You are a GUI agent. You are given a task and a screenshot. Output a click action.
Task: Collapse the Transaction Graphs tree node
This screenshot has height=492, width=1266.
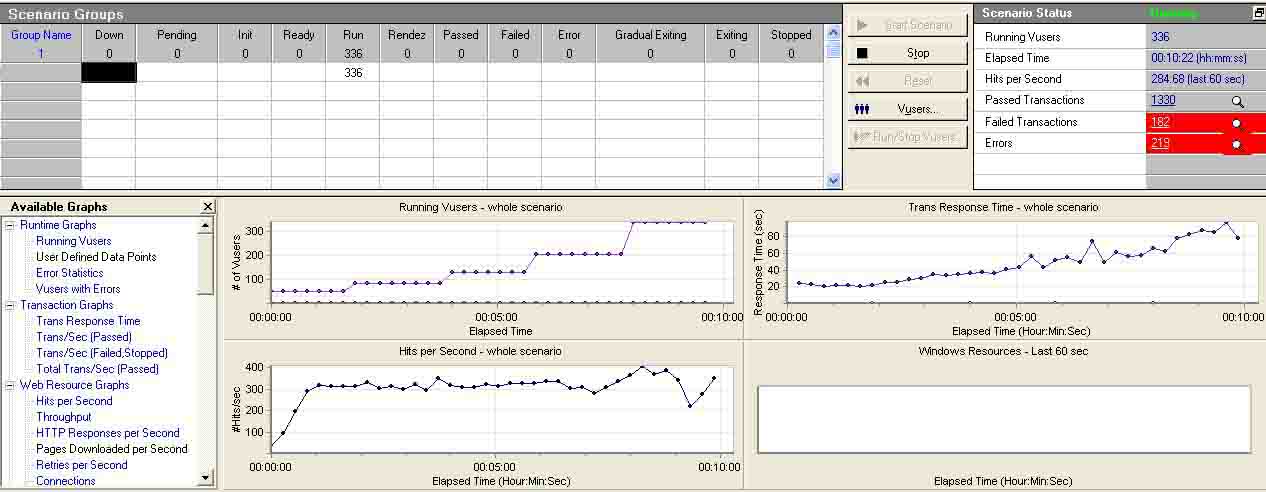[10, 305]
